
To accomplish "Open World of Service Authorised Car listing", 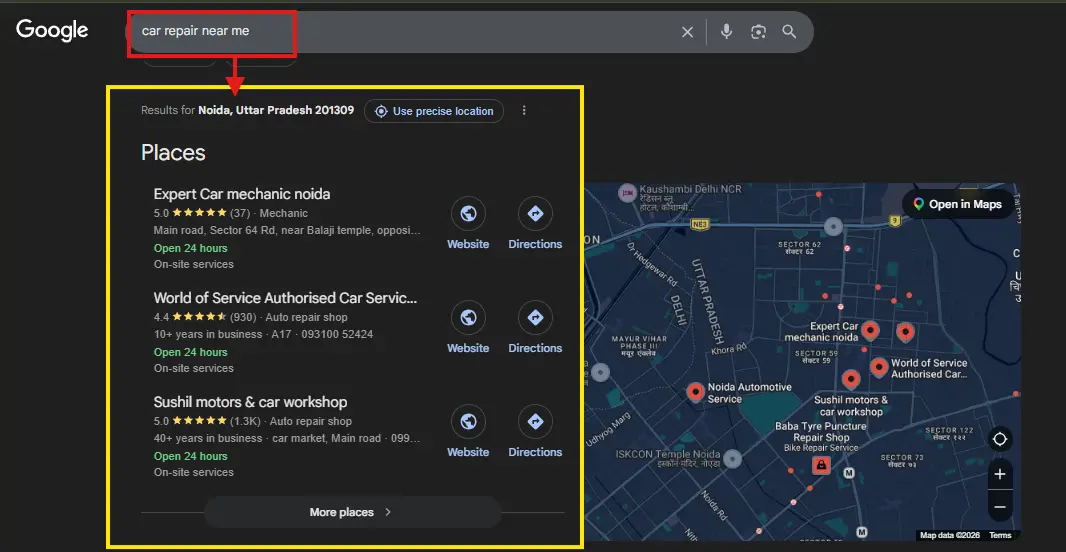I will [x=285, y=298].
